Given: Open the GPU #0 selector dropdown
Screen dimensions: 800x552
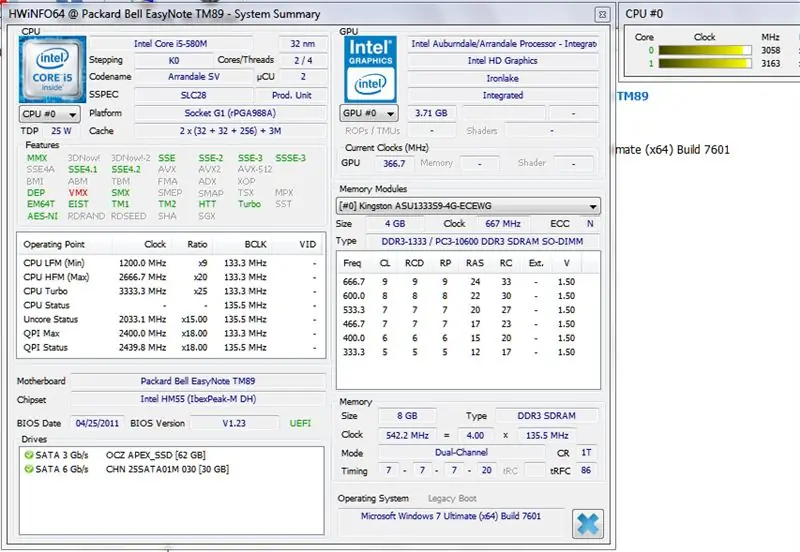Looking at the screenshot, I should (x=369, y=113).
